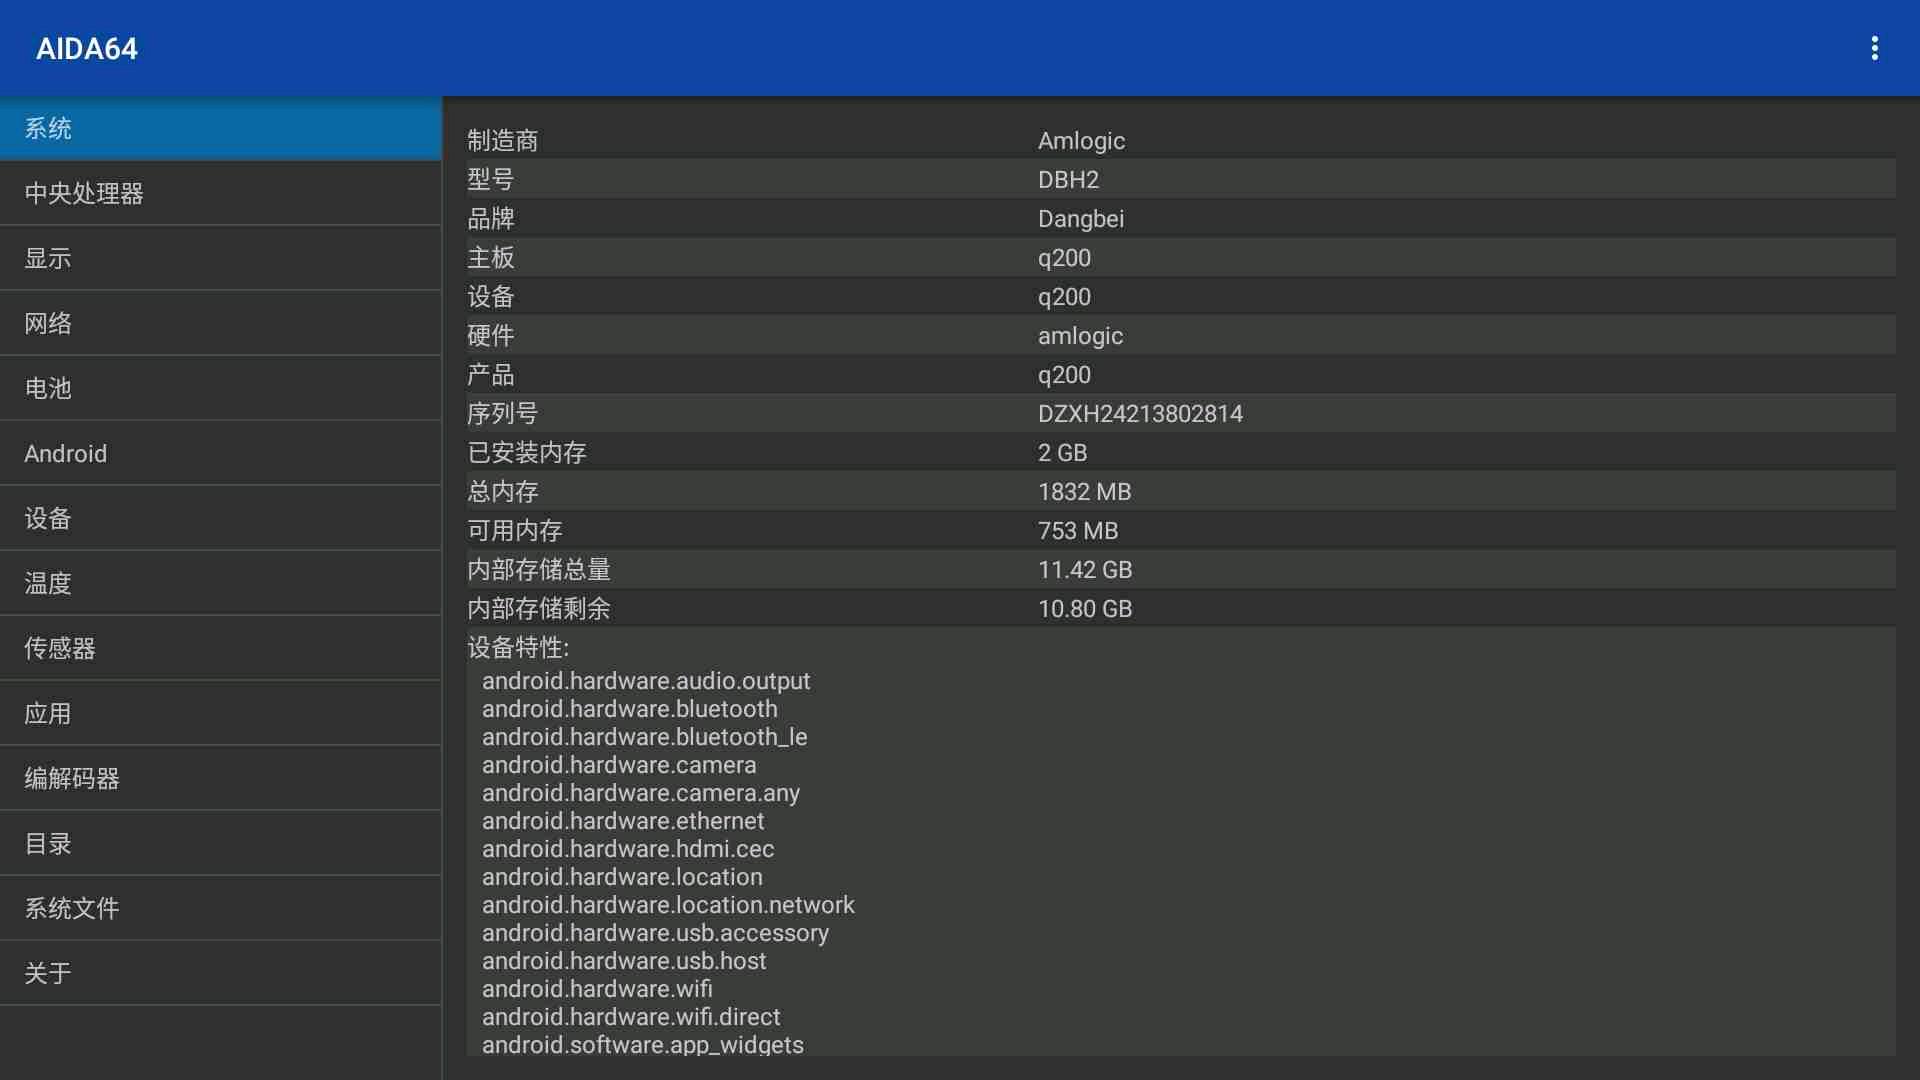
Task: Select the 1832 MB total memory value
Action: 1084,492
